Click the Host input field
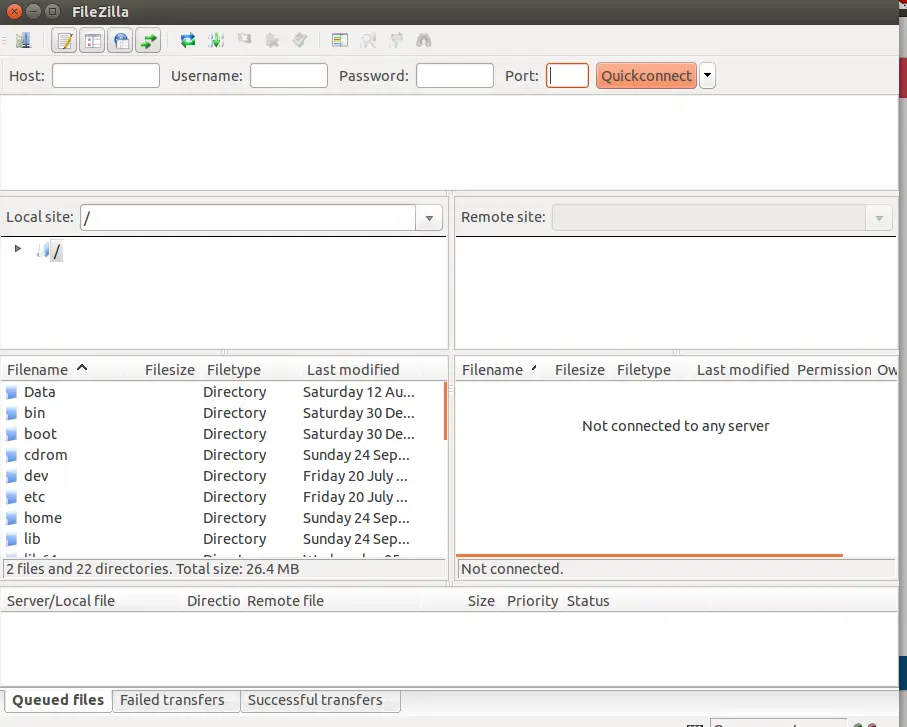 pyautogui.click(x=106, y=76)
